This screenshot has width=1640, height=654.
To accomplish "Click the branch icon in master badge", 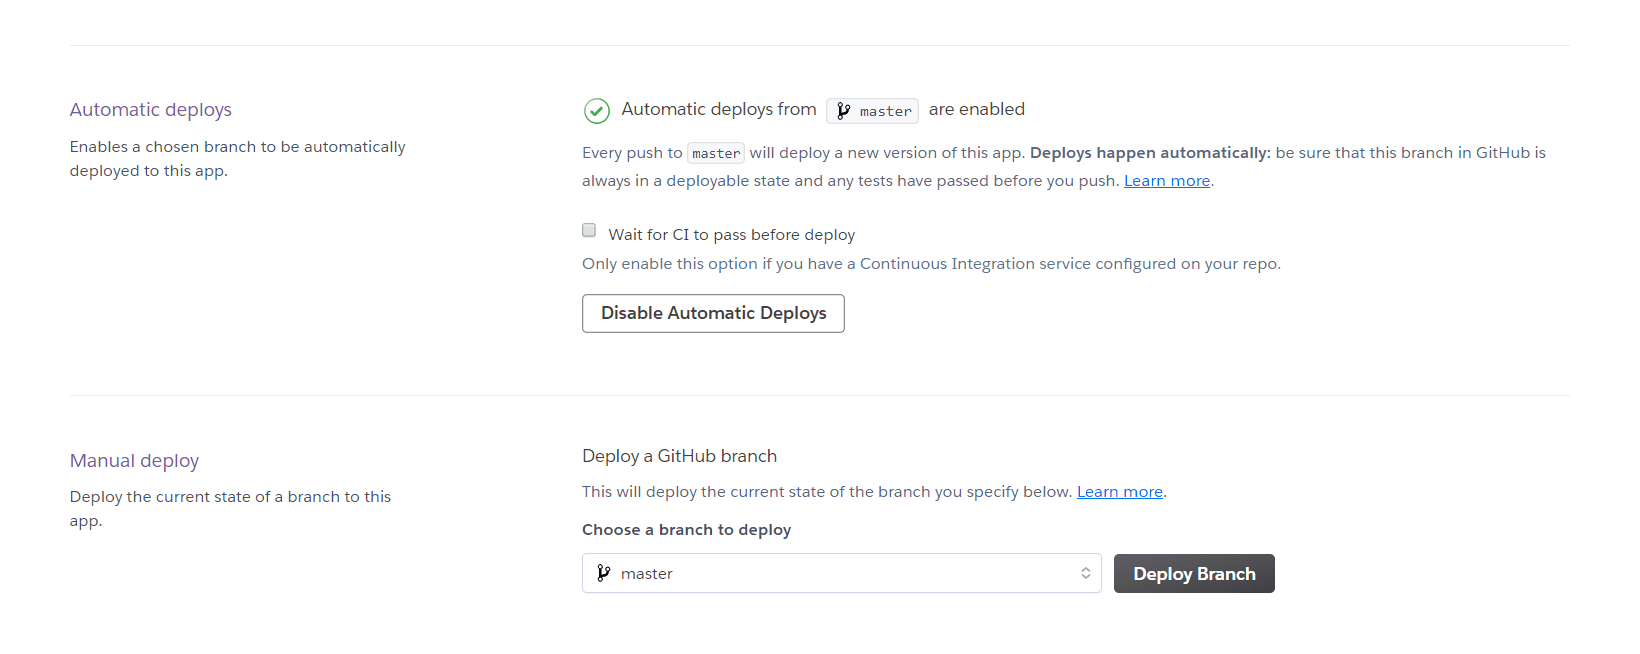I will pyautogui.click(x=843, y=111).
